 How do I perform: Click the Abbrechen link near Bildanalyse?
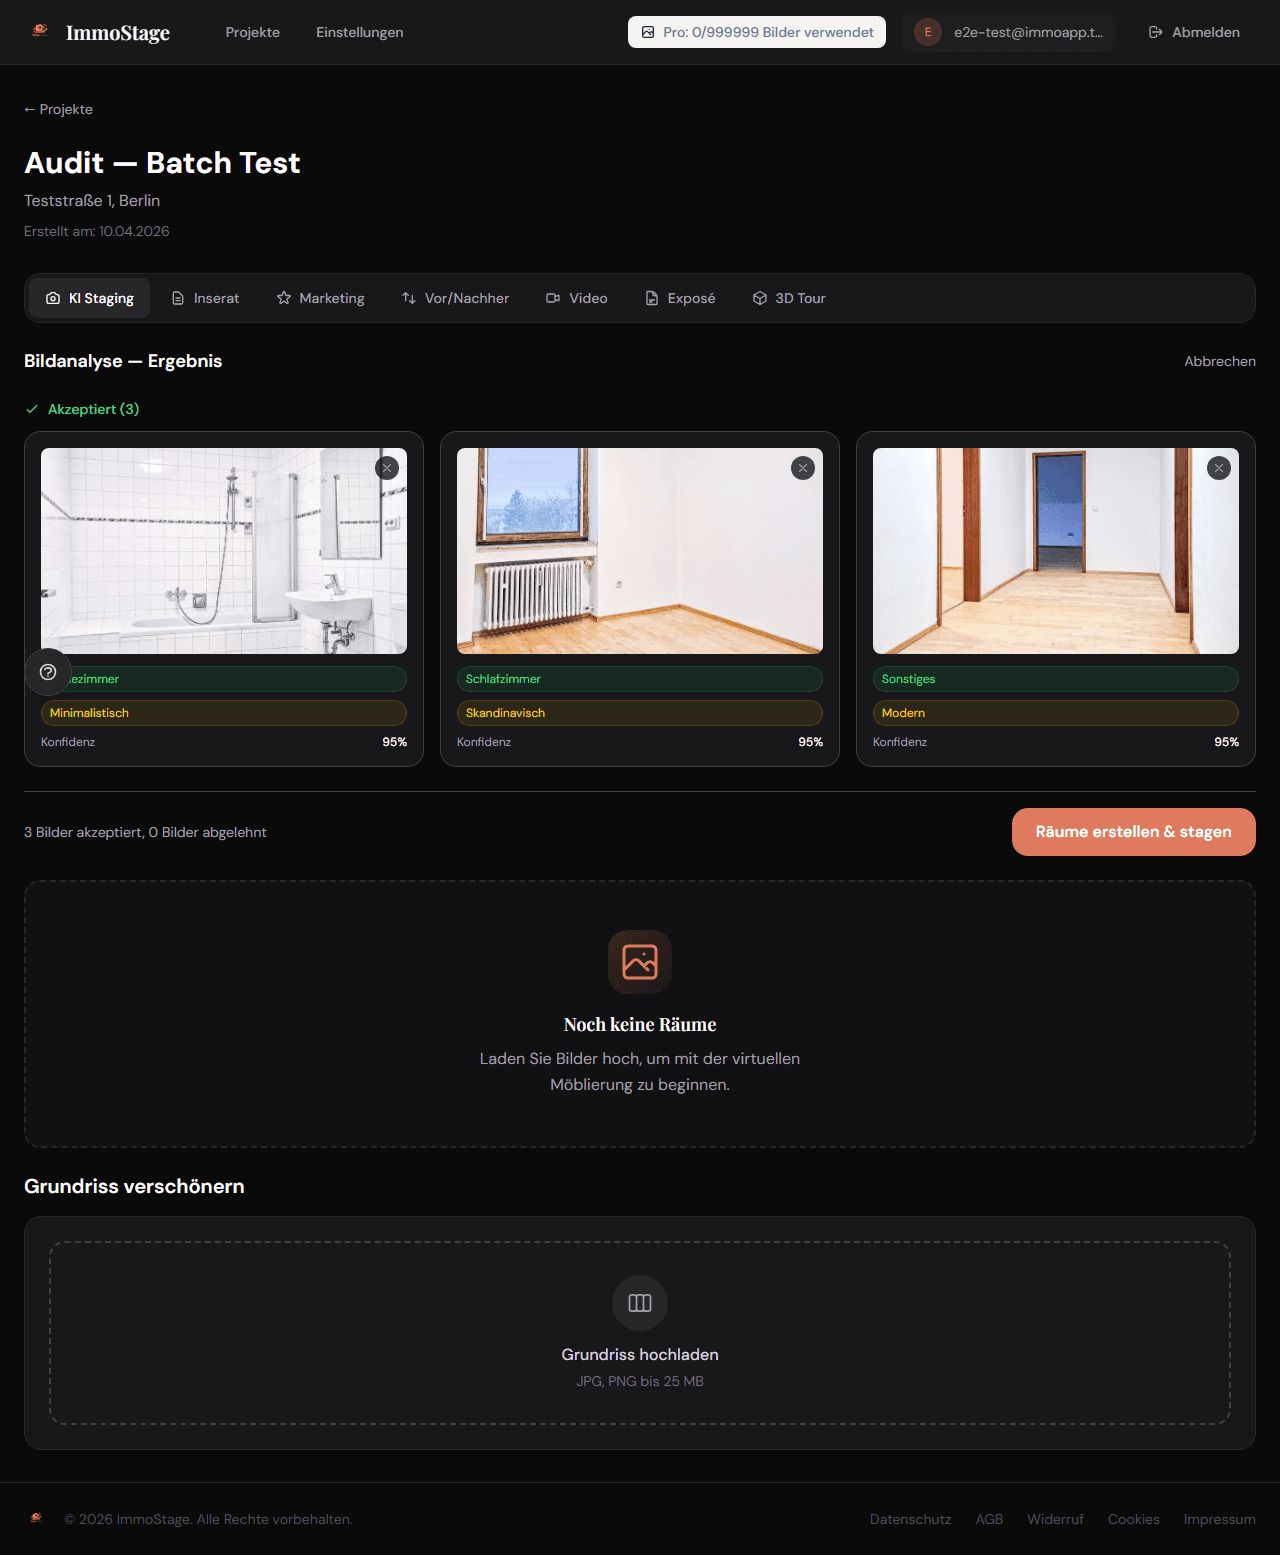pyautogui.click(x=1220, y=361)
